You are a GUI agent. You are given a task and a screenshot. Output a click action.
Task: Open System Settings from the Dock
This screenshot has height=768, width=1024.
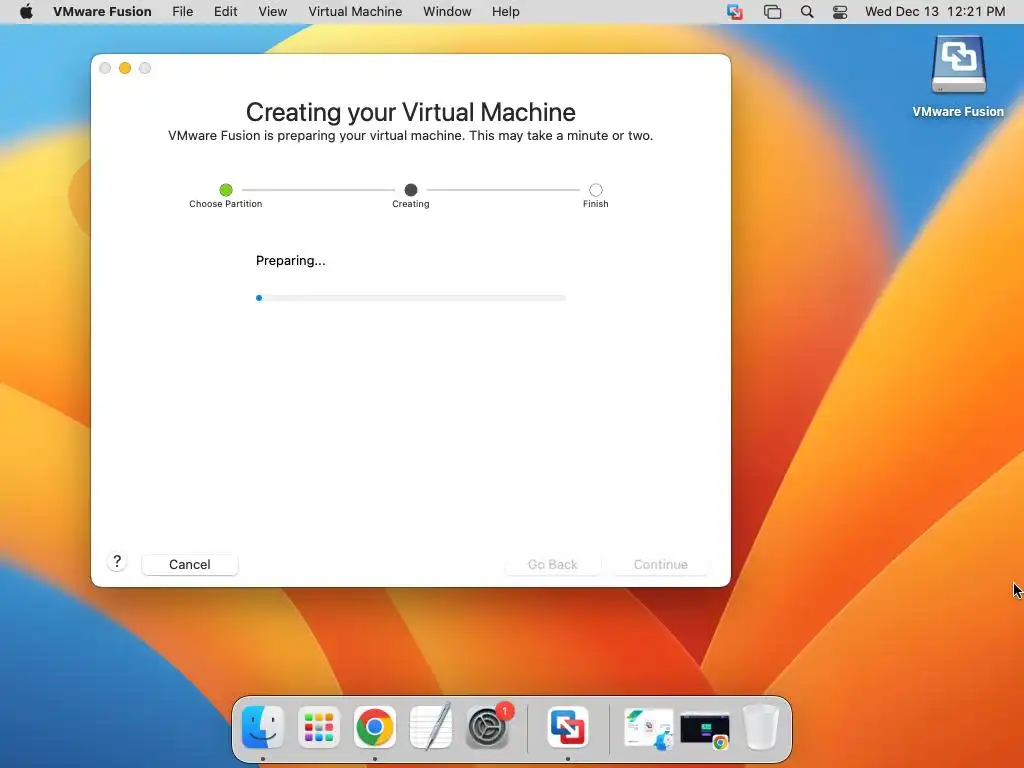487,727
